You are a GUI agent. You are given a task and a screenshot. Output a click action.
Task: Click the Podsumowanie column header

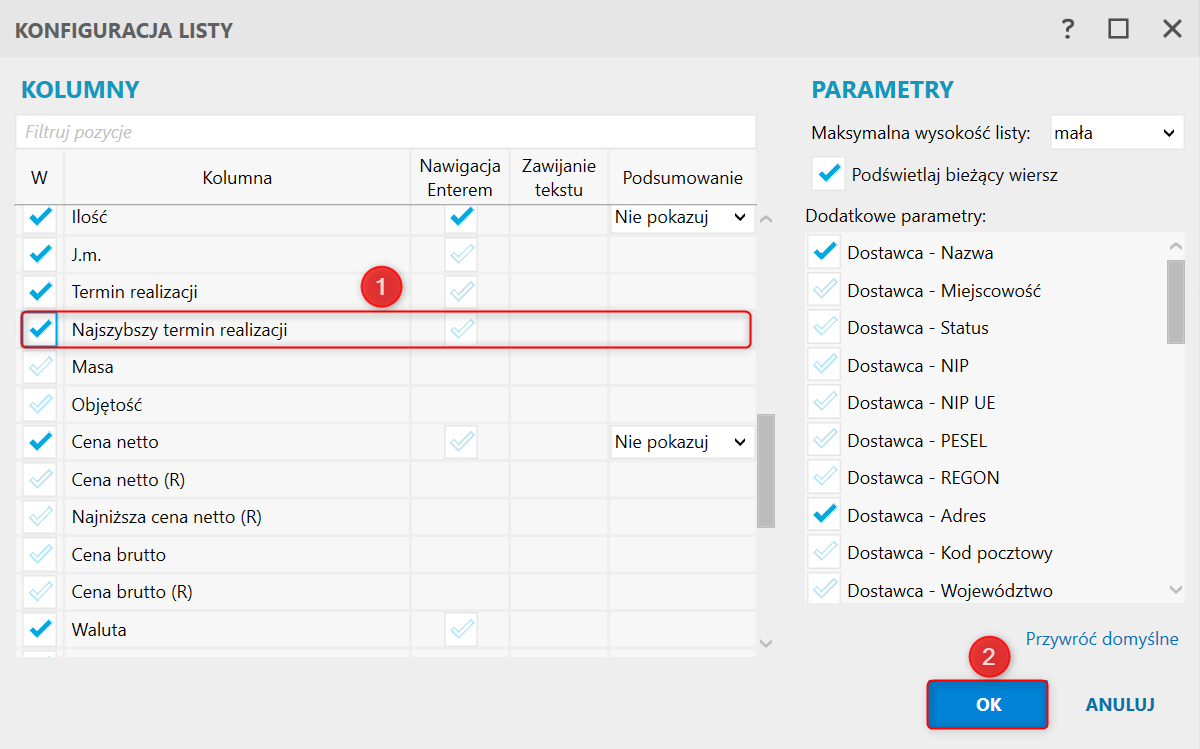click(x=682, y=178)
